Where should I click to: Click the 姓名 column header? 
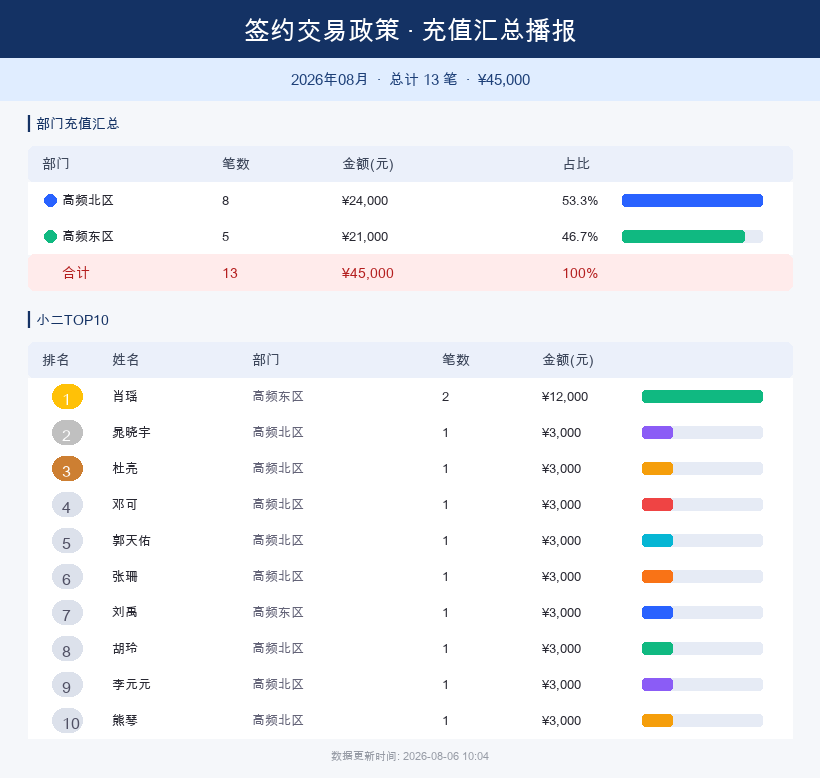click(126, 360)
